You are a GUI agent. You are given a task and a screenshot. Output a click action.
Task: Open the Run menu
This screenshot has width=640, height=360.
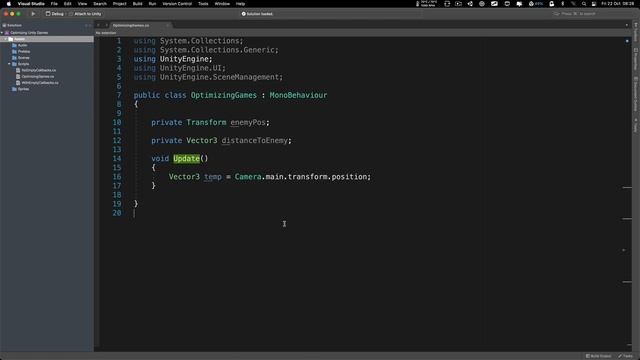click(152, 4)
